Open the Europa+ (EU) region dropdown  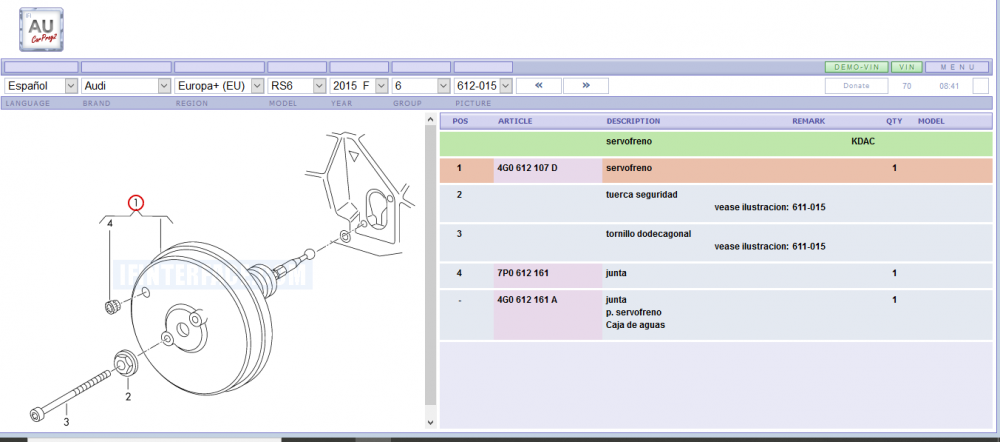[219, 85]
